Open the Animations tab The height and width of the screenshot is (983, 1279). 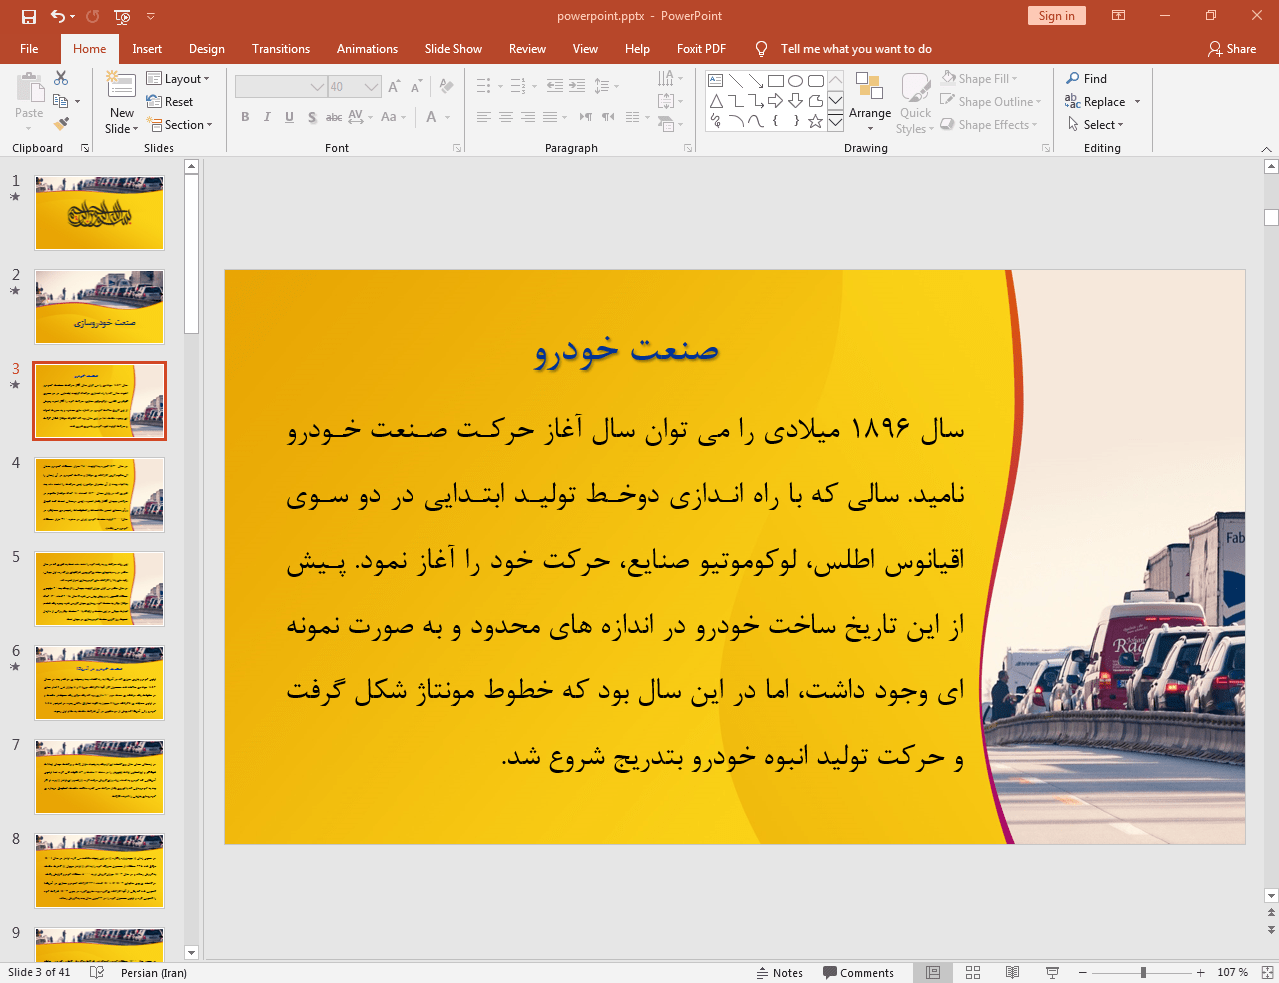[x=367, y=48]
